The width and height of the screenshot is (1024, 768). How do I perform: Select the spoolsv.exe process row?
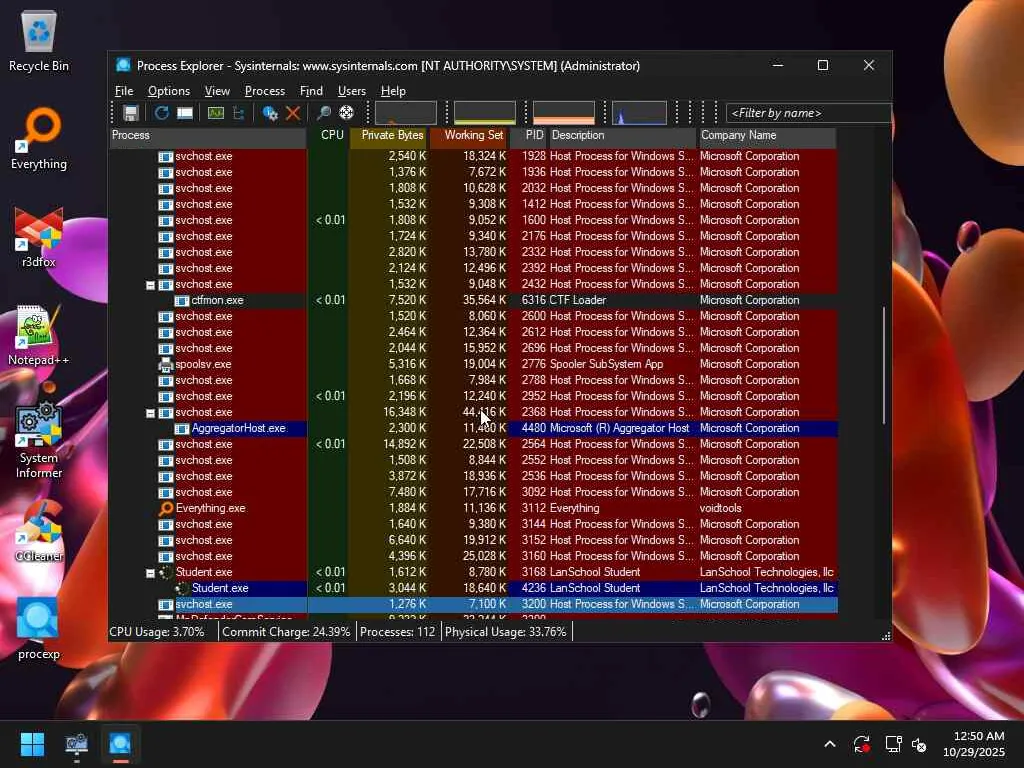473,364
